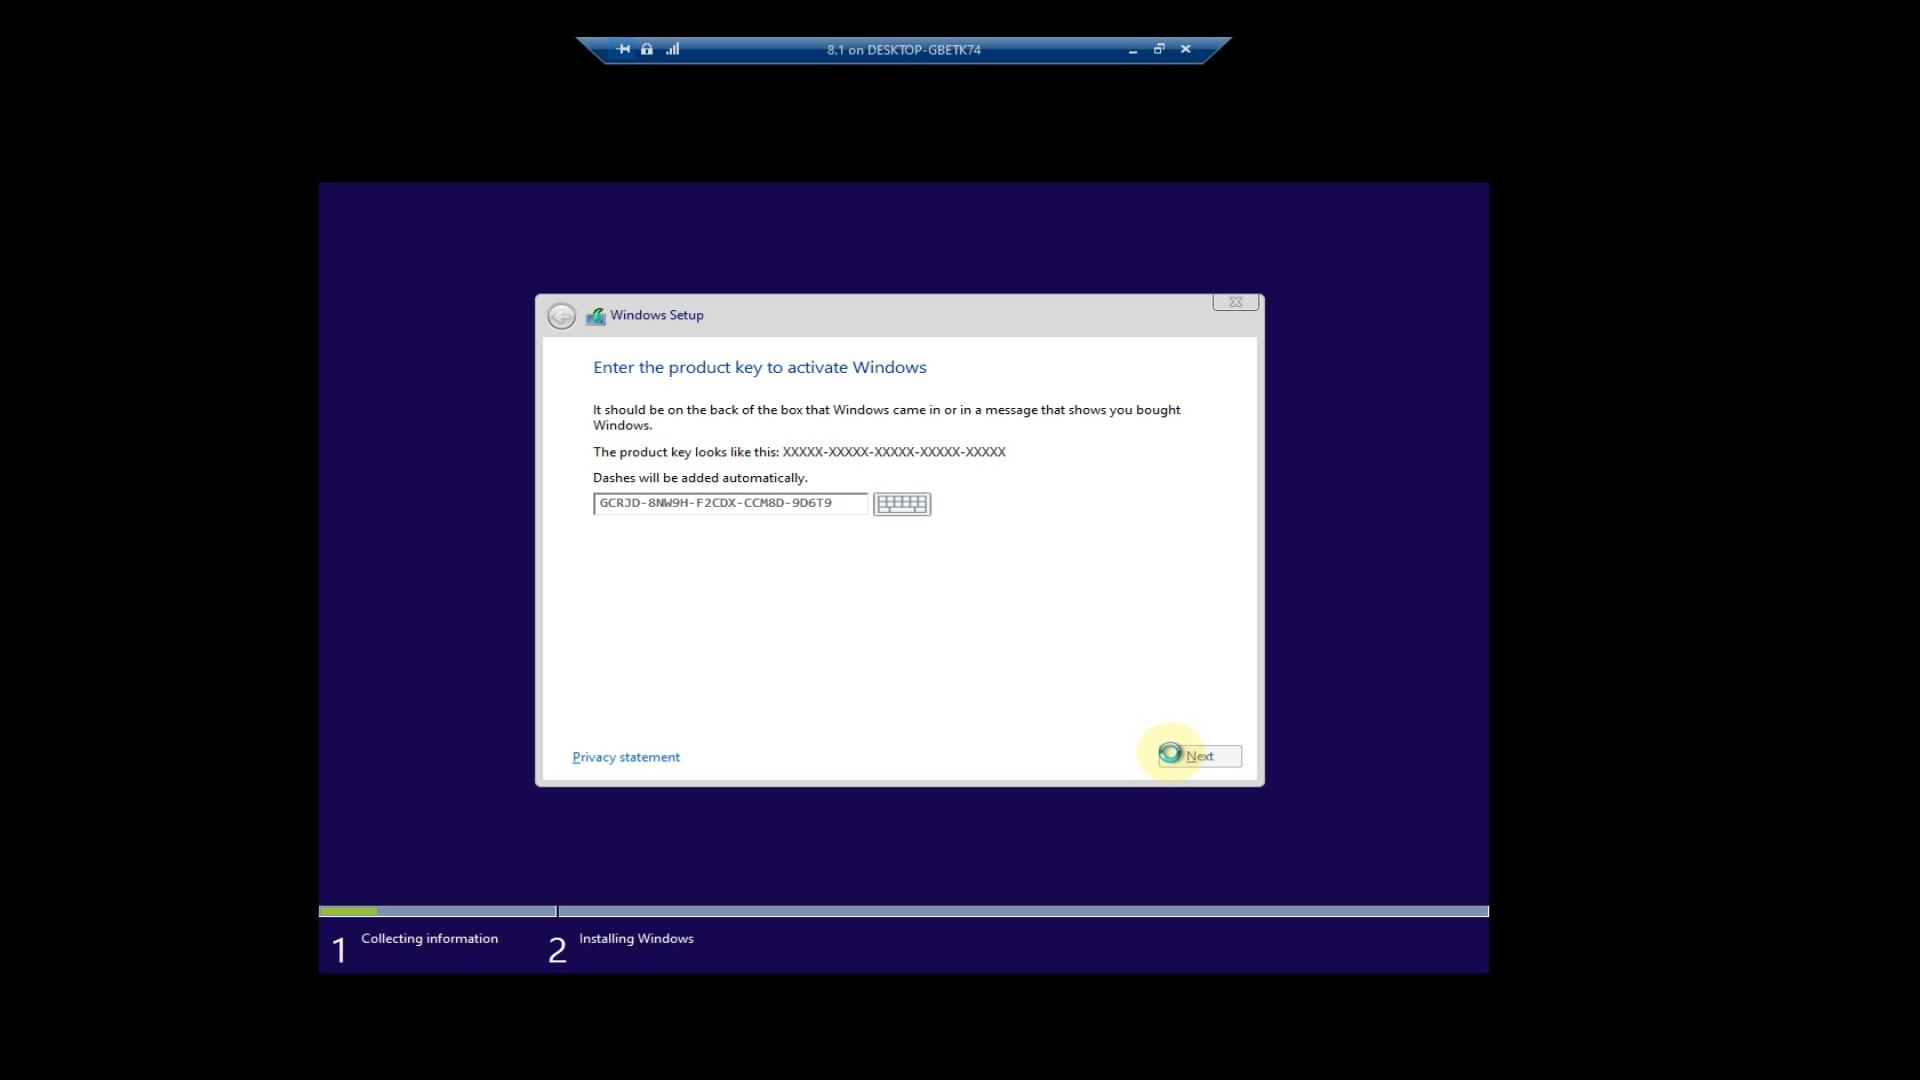Click the lock icon on connection bar
This screenshot has height=1080, width=1920.
tap(647, 49)
